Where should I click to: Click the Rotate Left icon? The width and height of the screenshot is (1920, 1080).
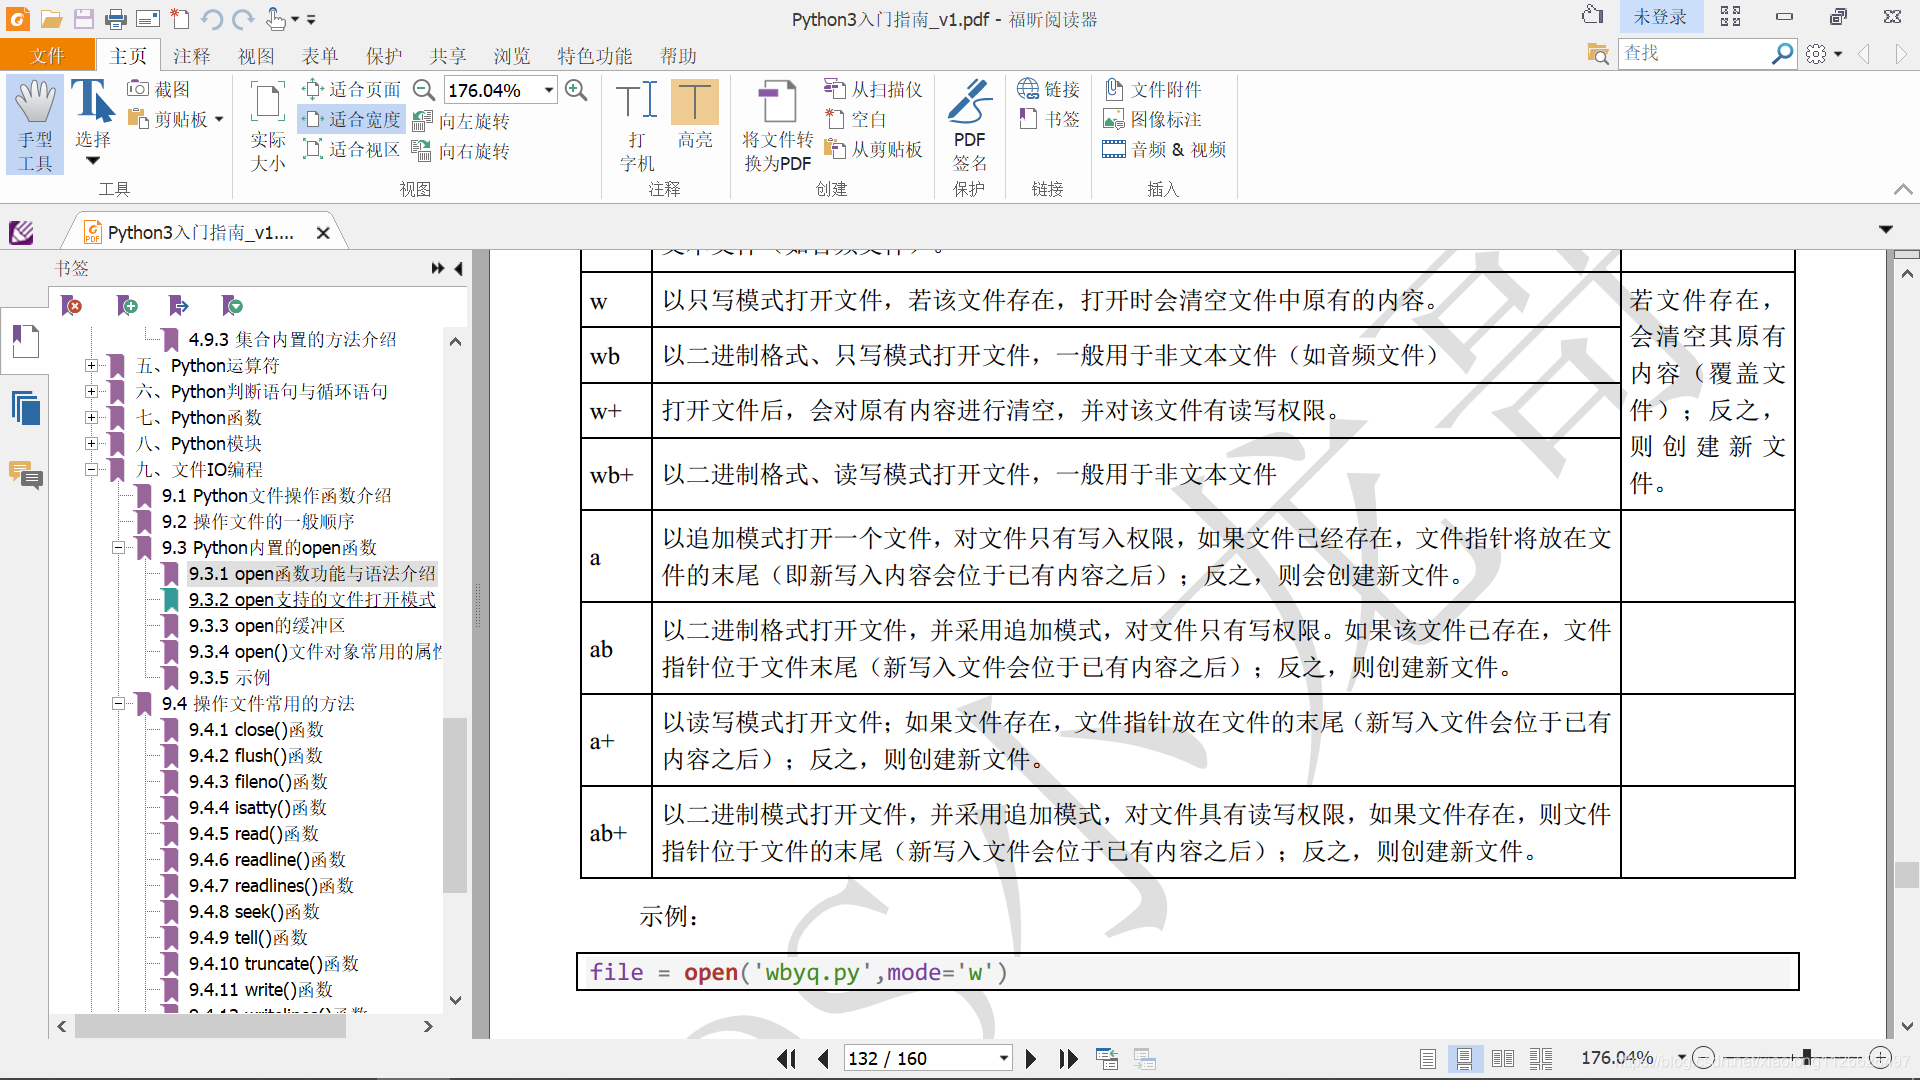461,121
